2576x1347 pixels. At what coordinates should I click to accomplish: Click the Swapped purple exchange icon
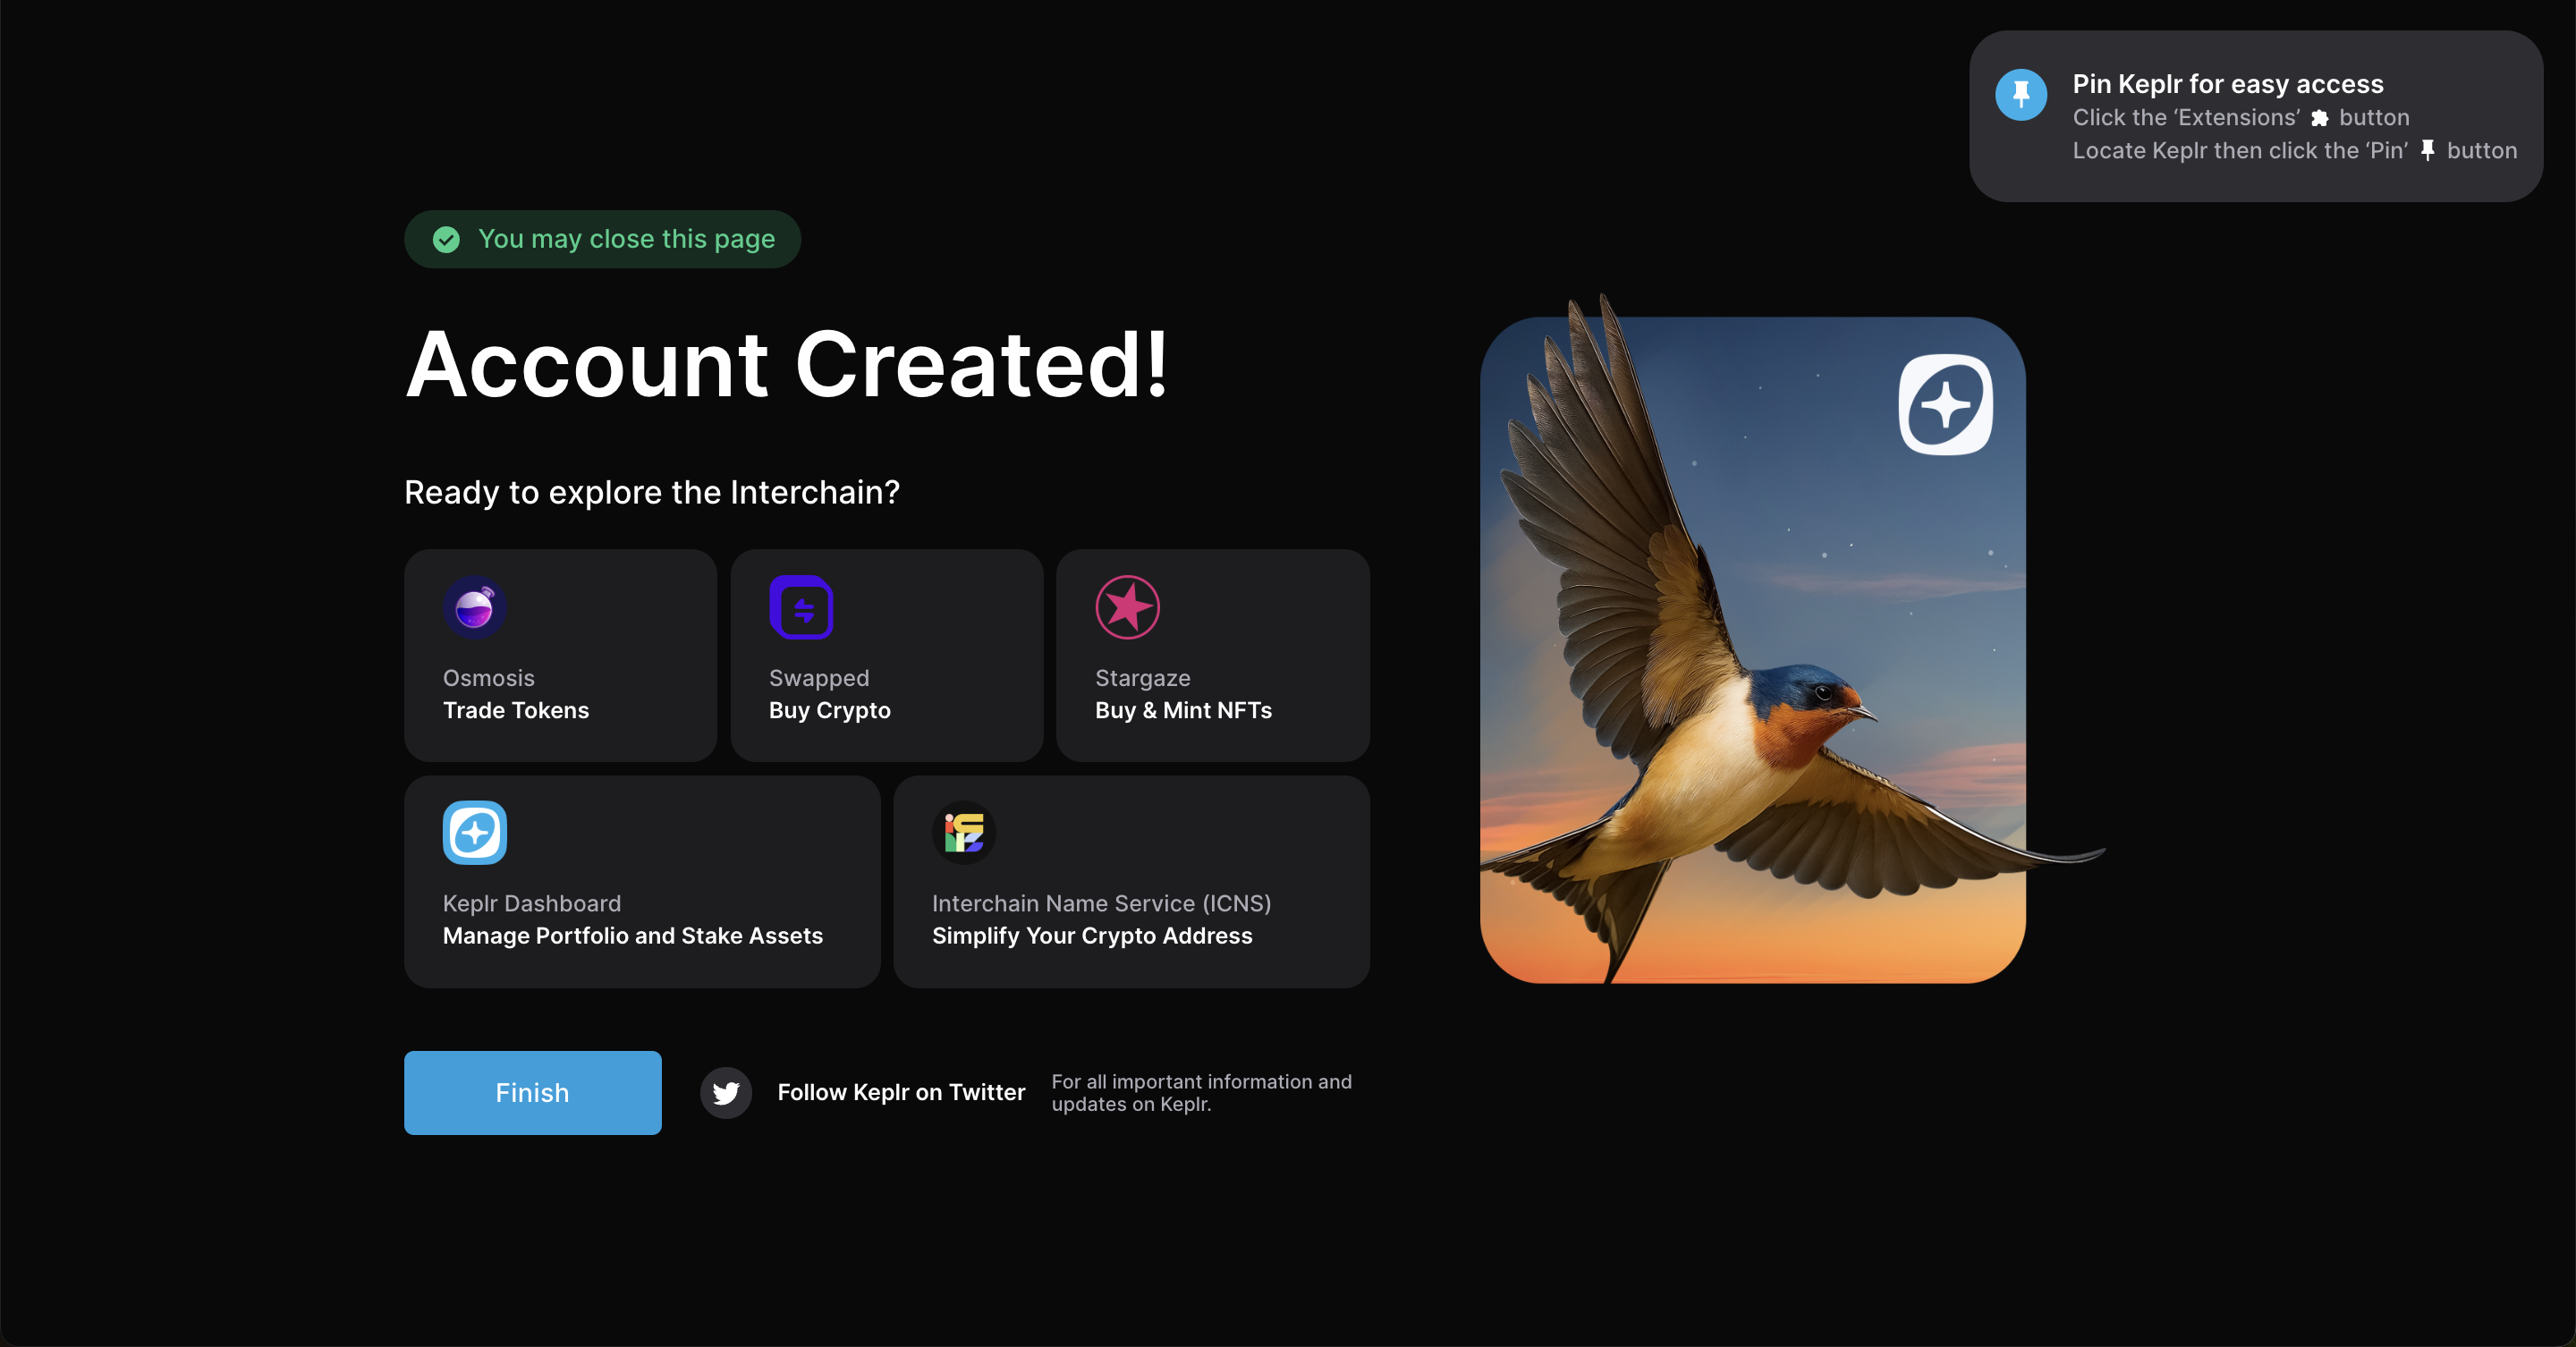801,607
